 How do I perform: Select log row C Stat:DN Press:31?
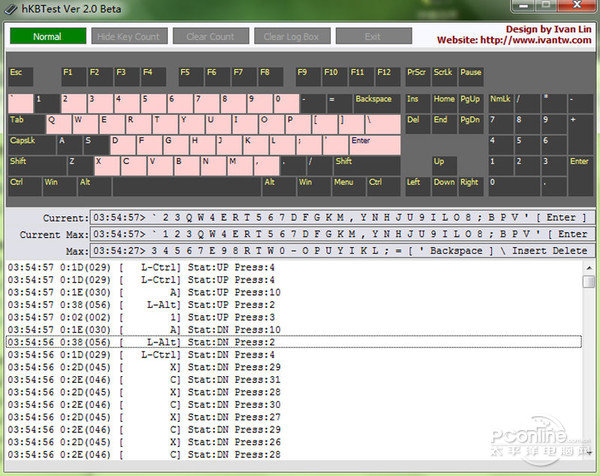click(294, 380)
